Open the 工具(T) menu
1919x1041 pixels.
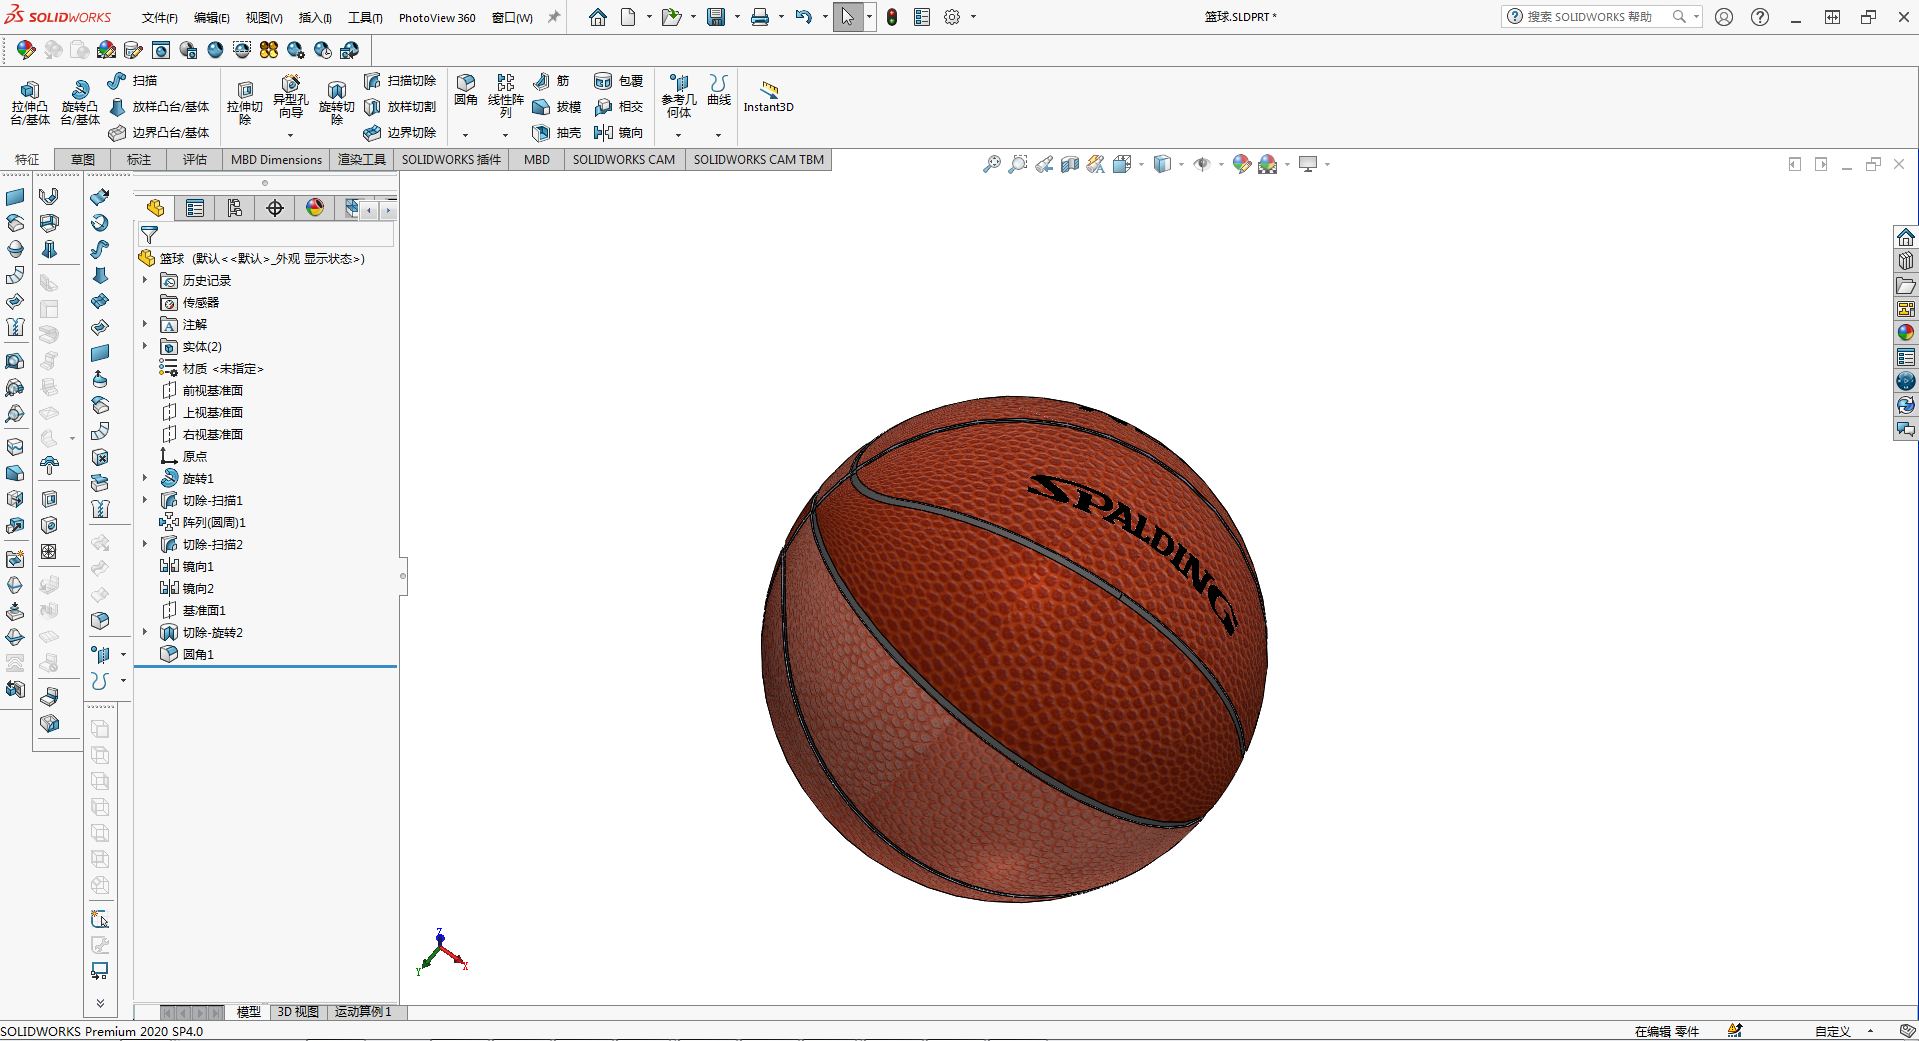click(365, 18)
